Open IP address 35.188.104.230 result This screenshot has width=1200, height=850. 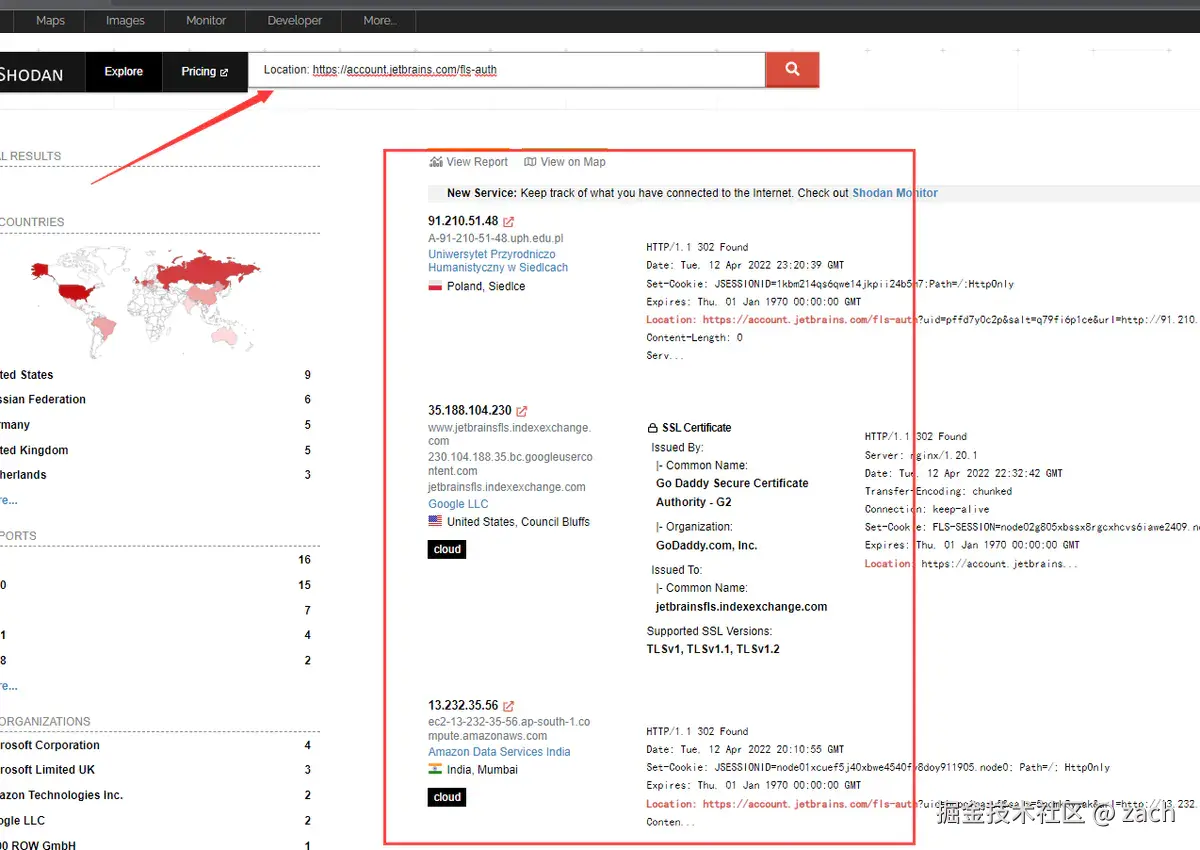pyautogui.click(x=470, y=410)
